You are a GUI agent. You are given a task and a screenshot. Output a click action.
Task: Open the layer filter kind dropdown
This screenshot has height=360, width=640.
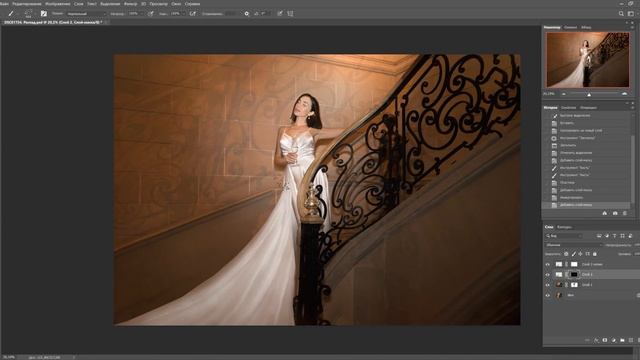tap(564, 236)
